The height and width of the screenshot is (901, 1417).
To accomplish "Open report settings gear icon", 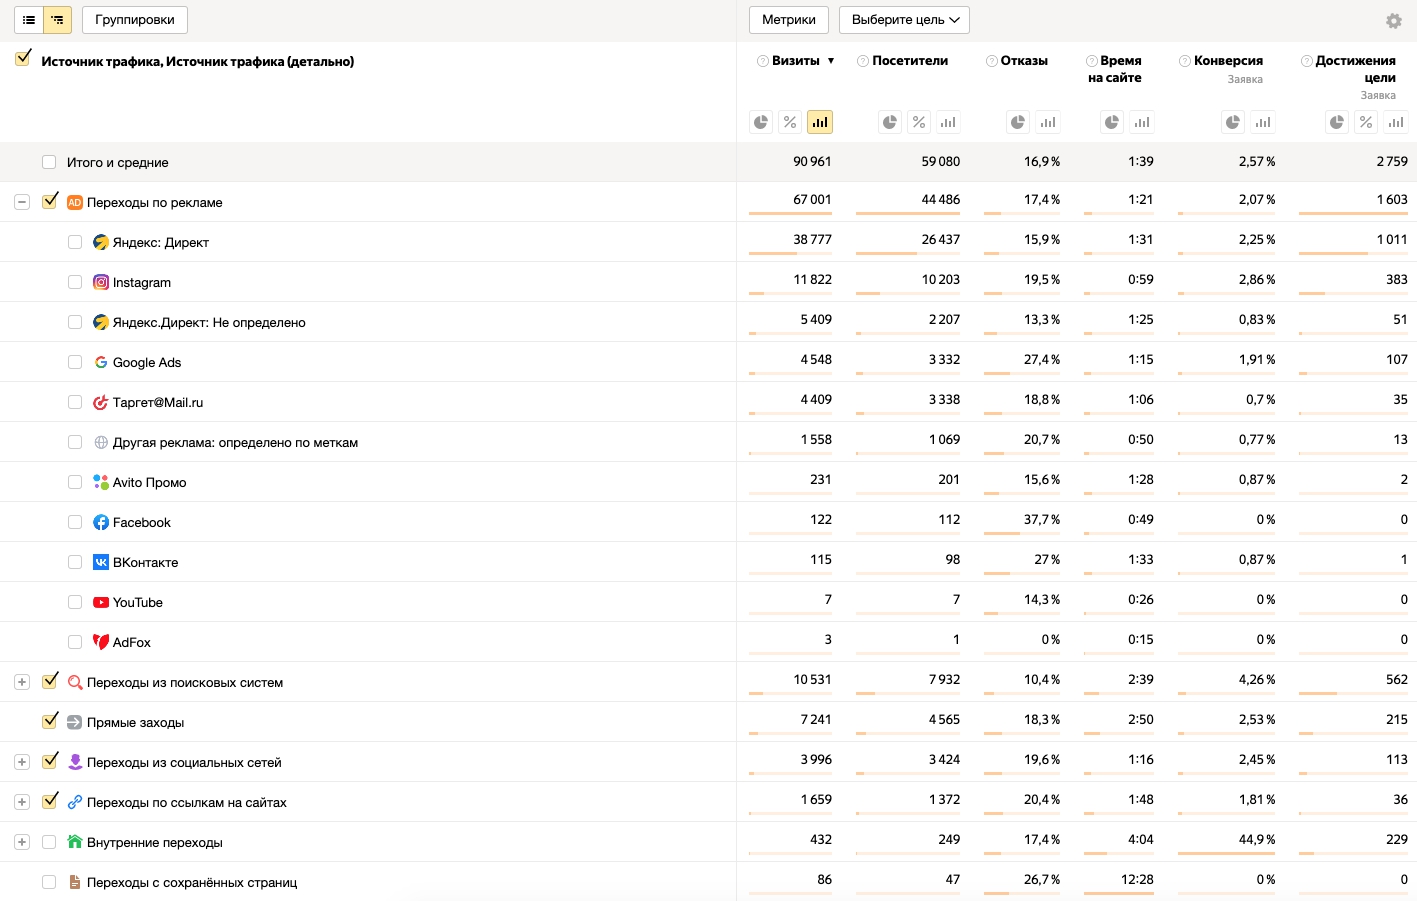I will (1394, 21).
